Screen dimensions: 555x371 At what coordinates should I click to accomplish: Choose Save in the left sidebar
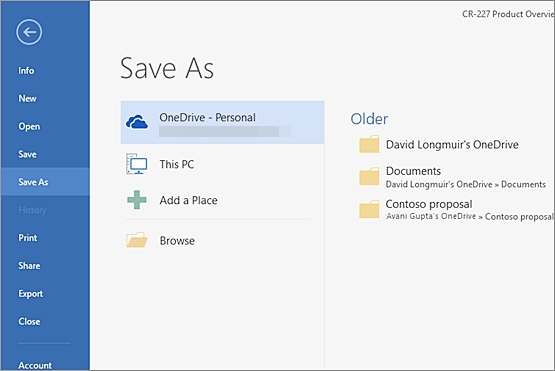pyautogui.click(x=27, y=154)
